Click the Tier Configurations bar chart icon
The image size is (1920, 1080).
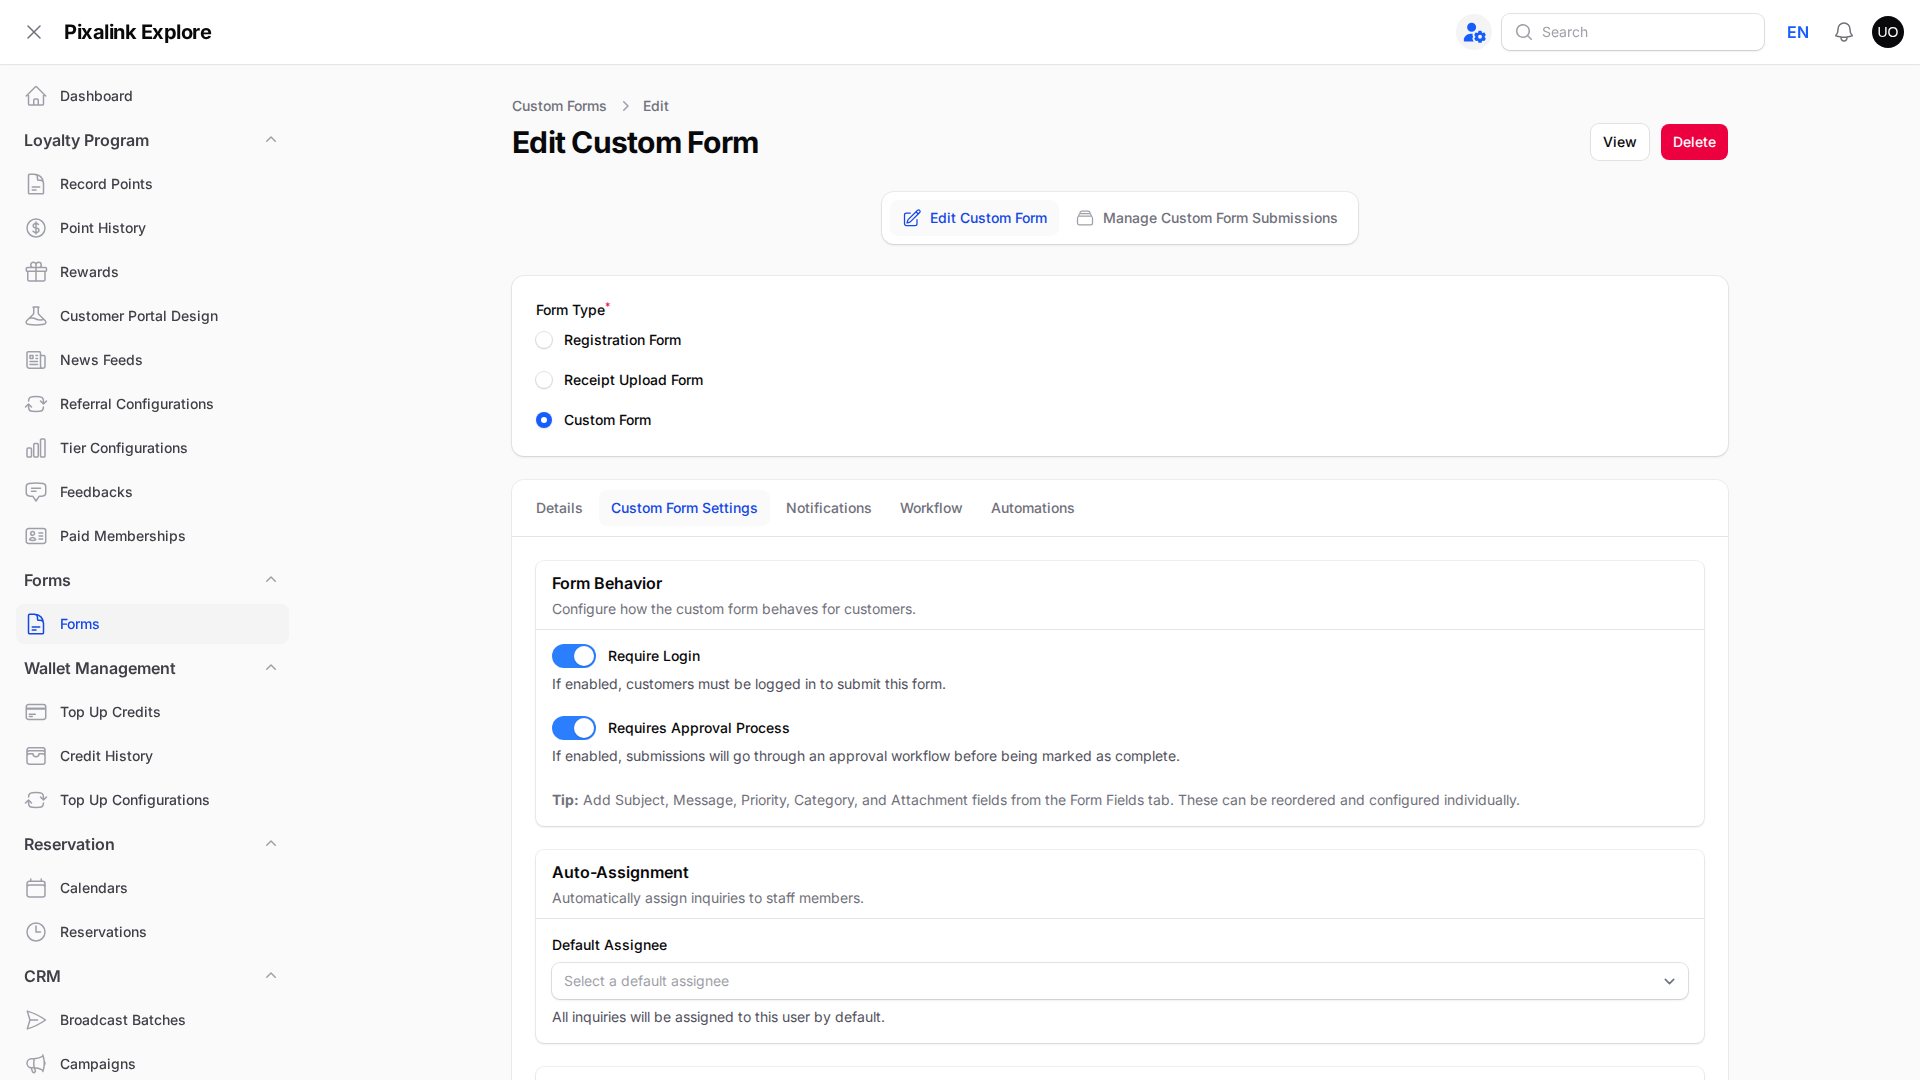36,448
